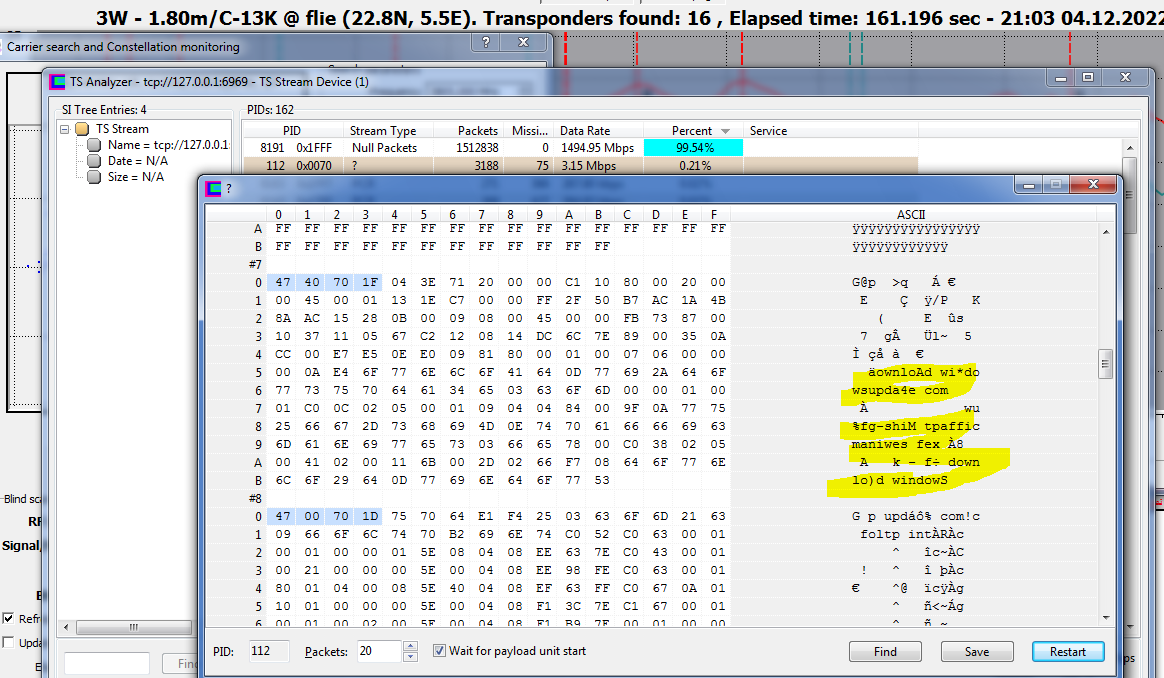This screenshot has width=1164, height=678.
Task: Maximize the TS Analyzer window
Action: point(1088,78)
